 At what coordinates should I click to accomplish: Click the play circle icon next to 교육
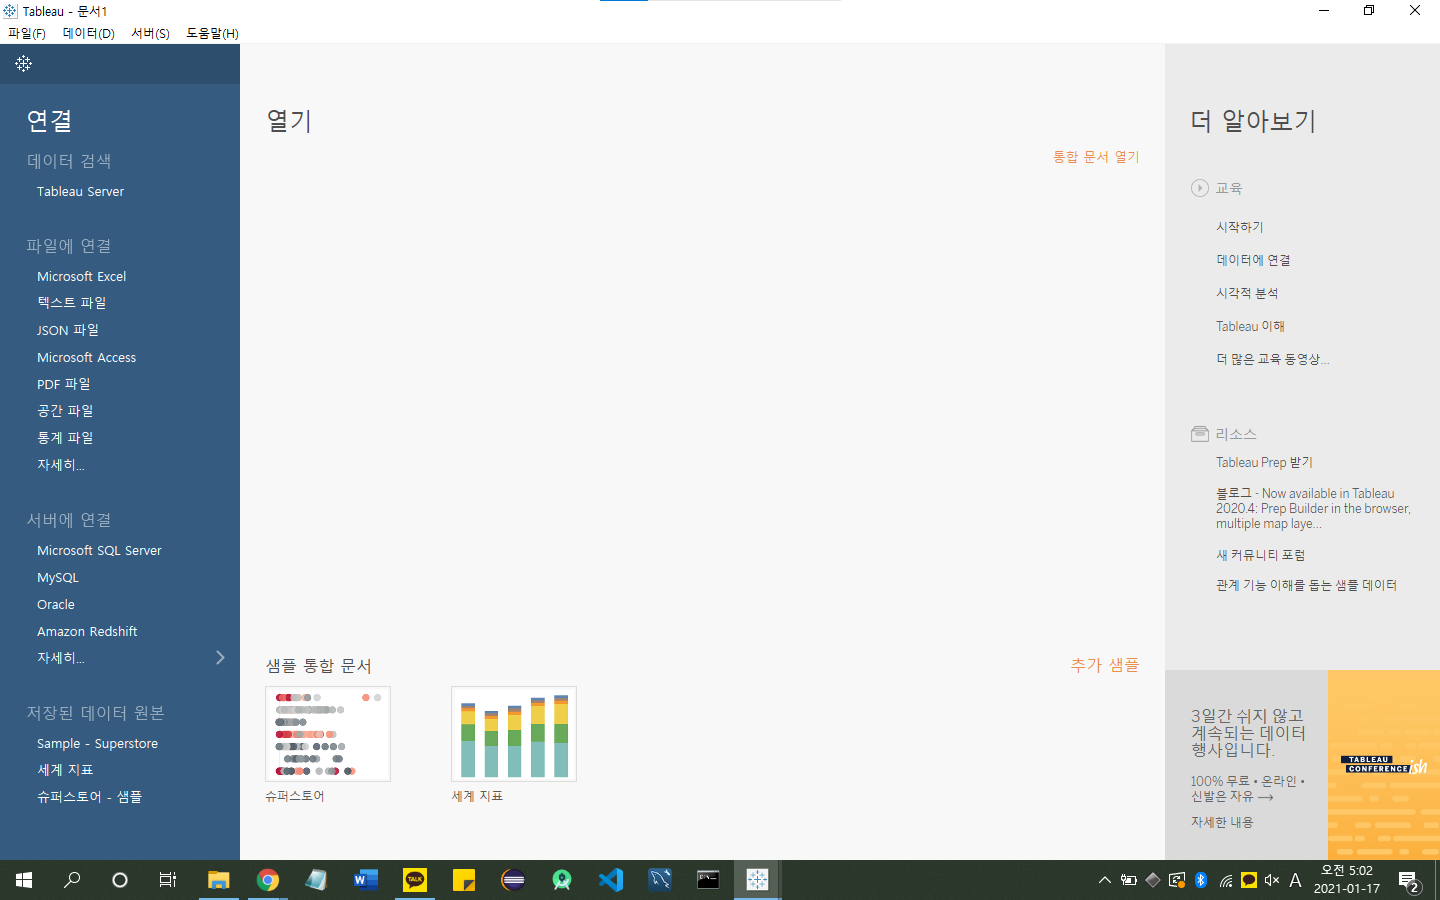(1200, 188)
